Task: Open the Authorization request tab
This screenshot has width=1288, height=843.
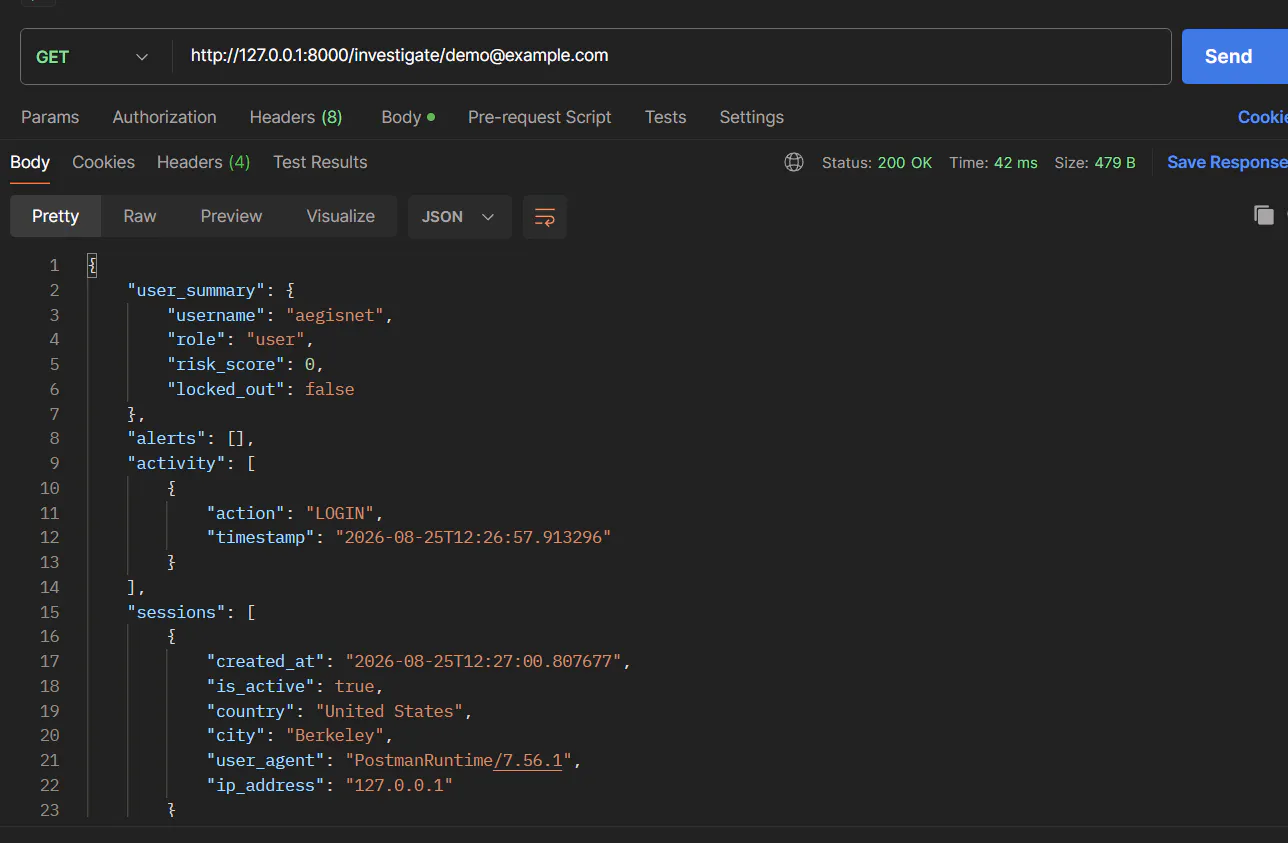Action: coord(164,117)
